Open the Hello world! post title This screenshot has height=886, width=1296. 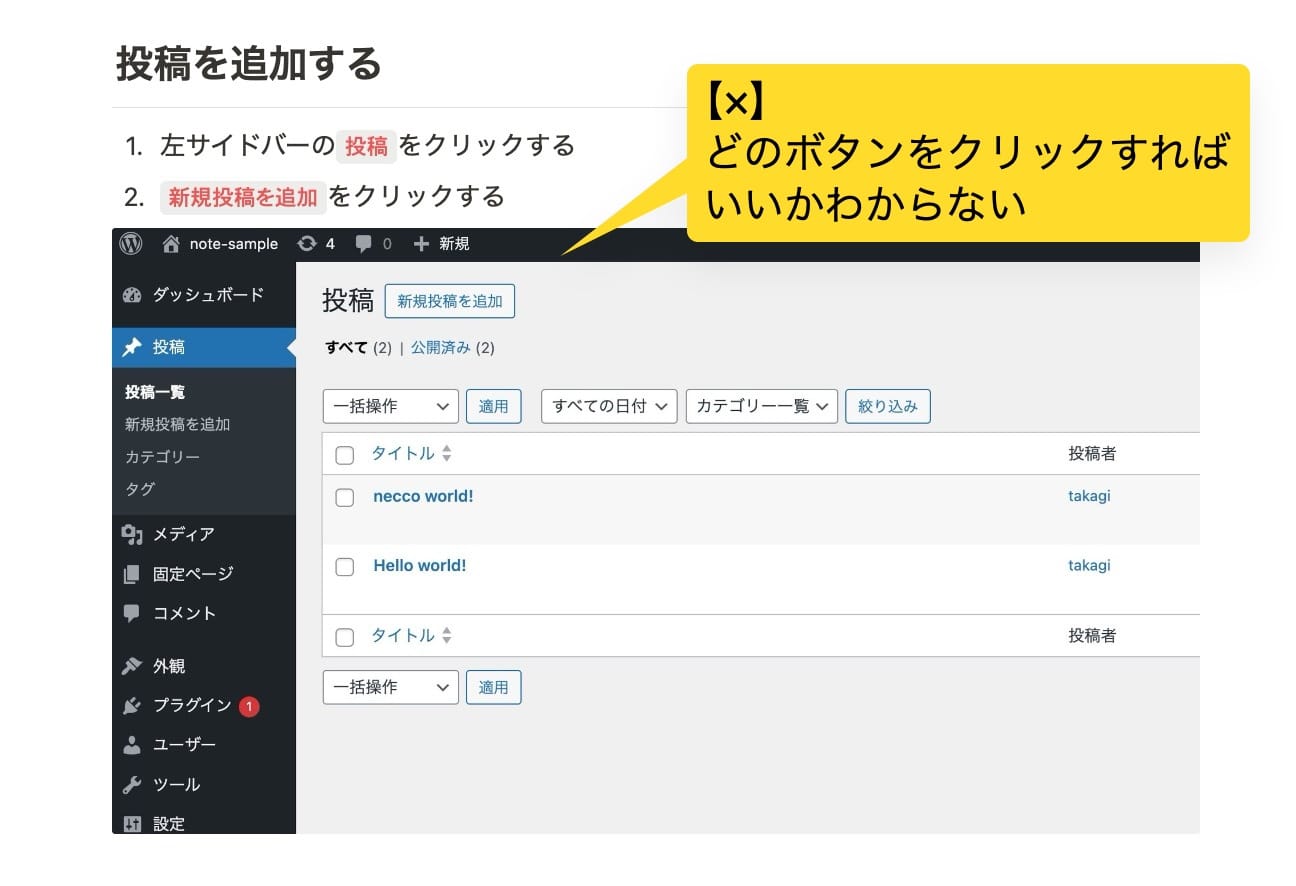coord(420,565)
